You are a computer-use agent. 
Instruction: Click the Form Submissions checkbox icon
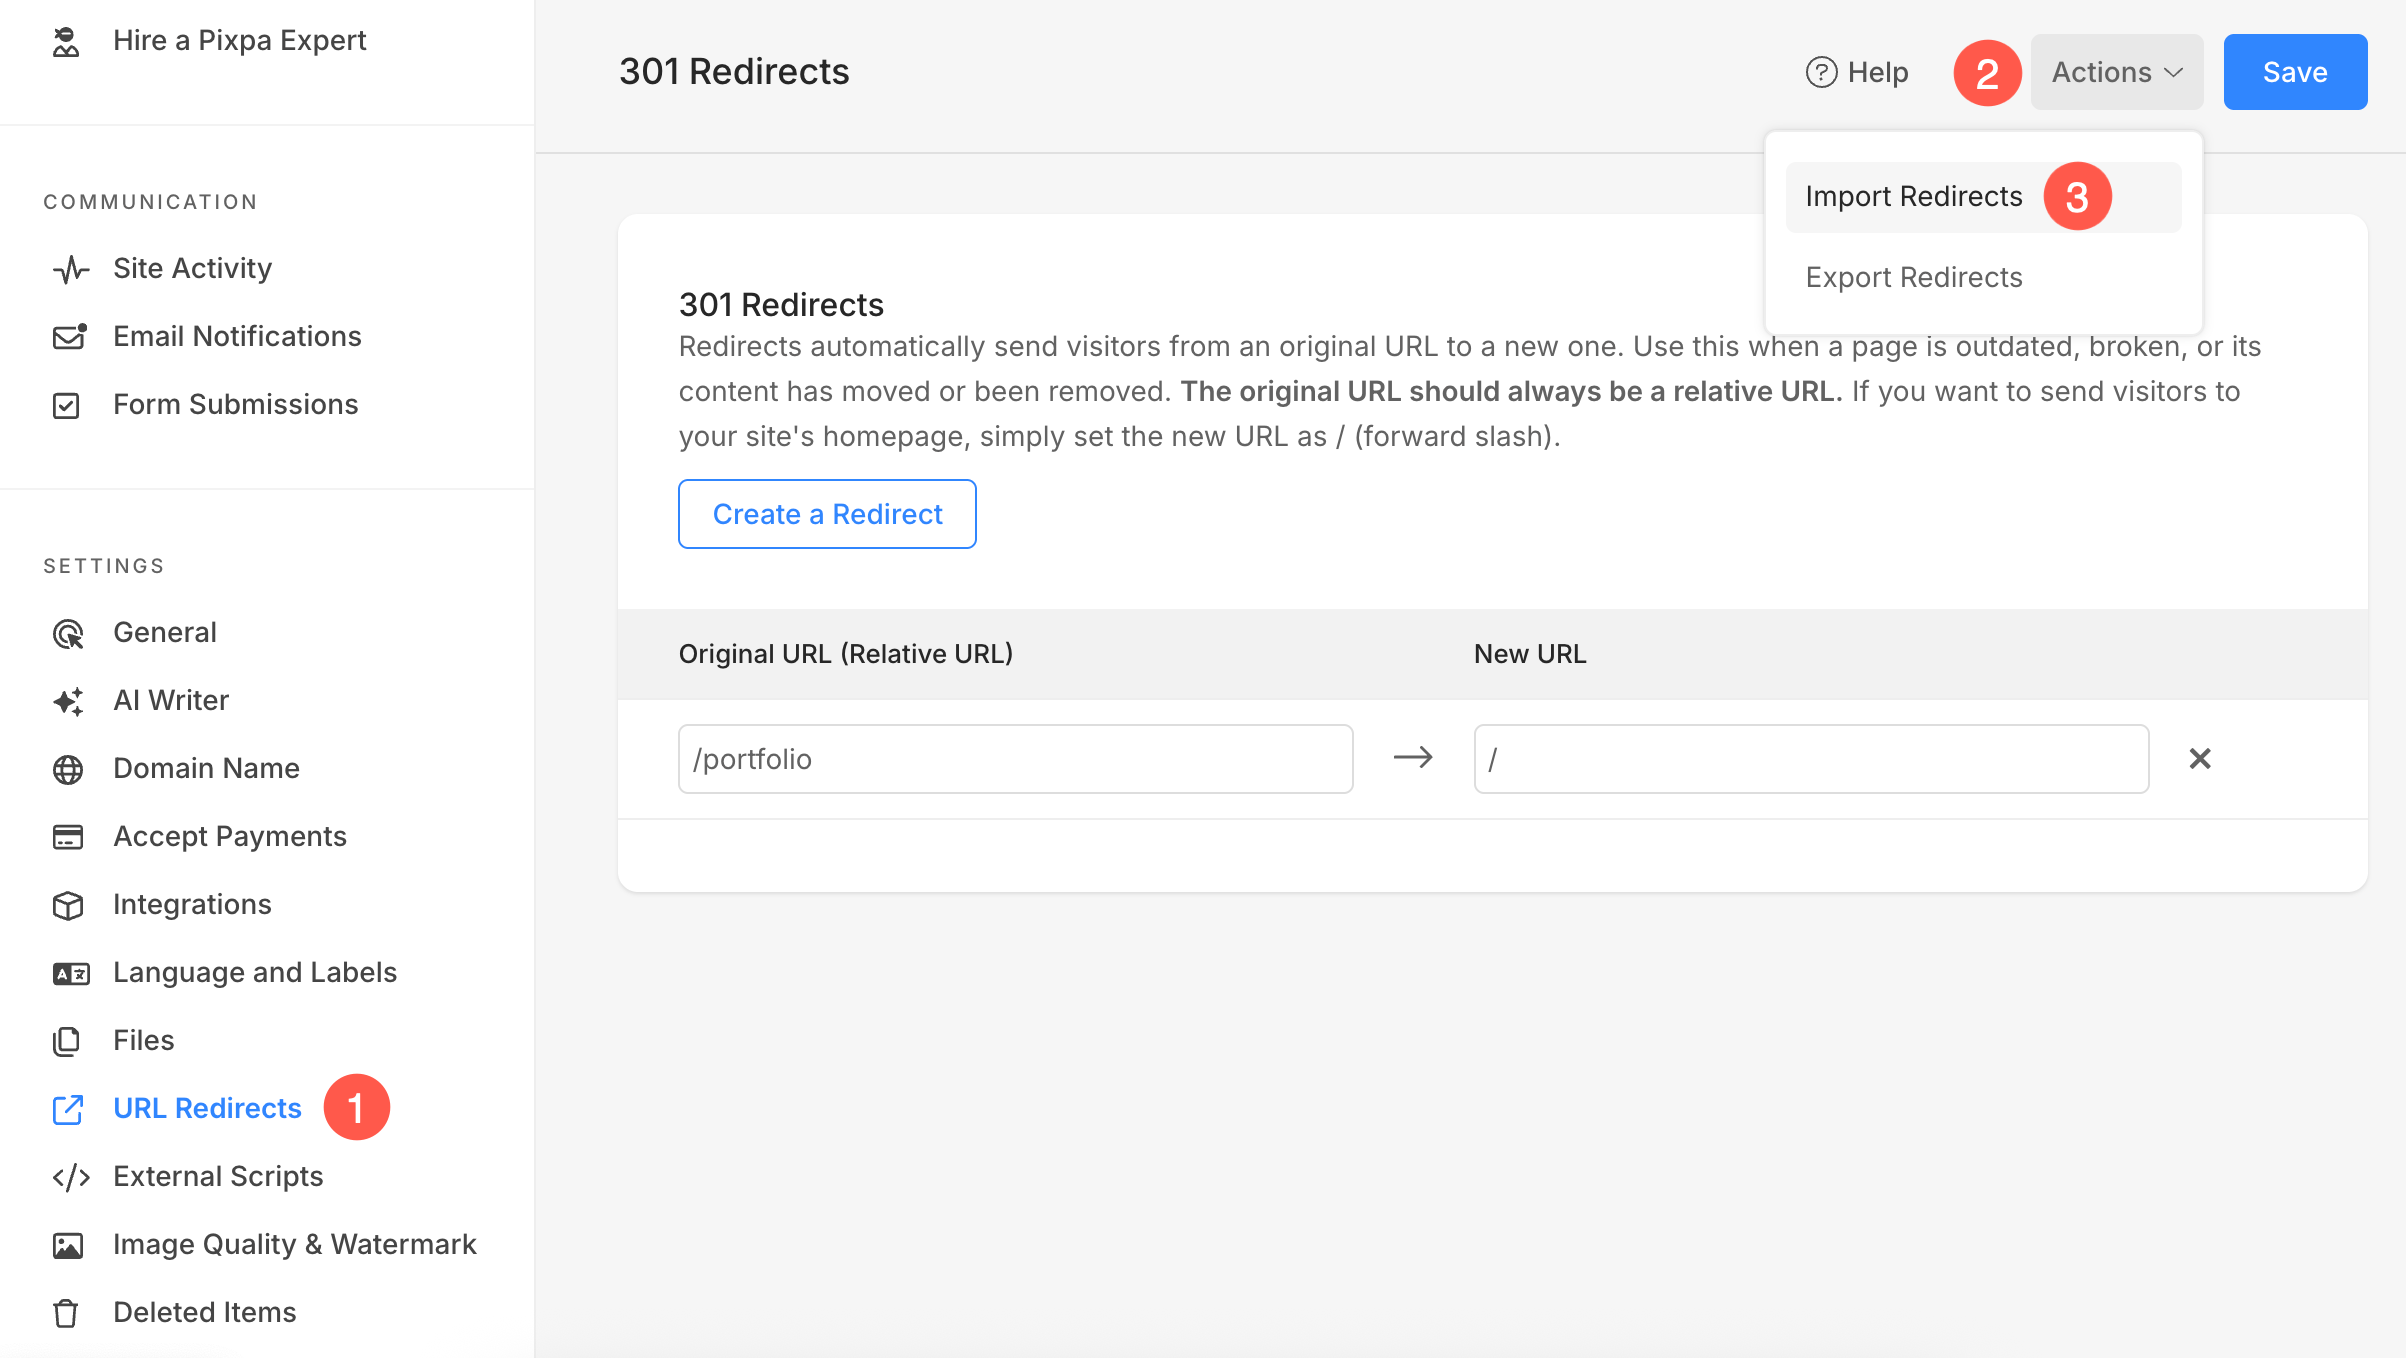66,405
